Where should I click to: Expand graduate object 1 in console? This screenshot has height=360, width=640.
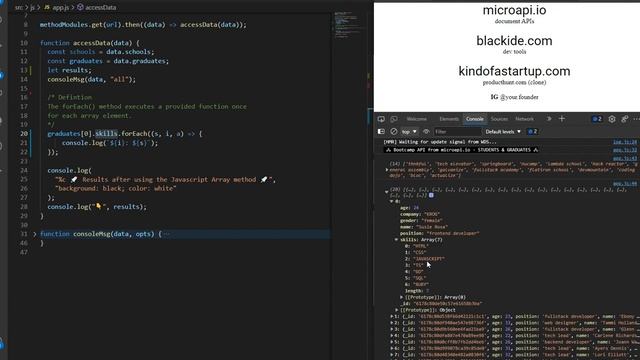392,316
